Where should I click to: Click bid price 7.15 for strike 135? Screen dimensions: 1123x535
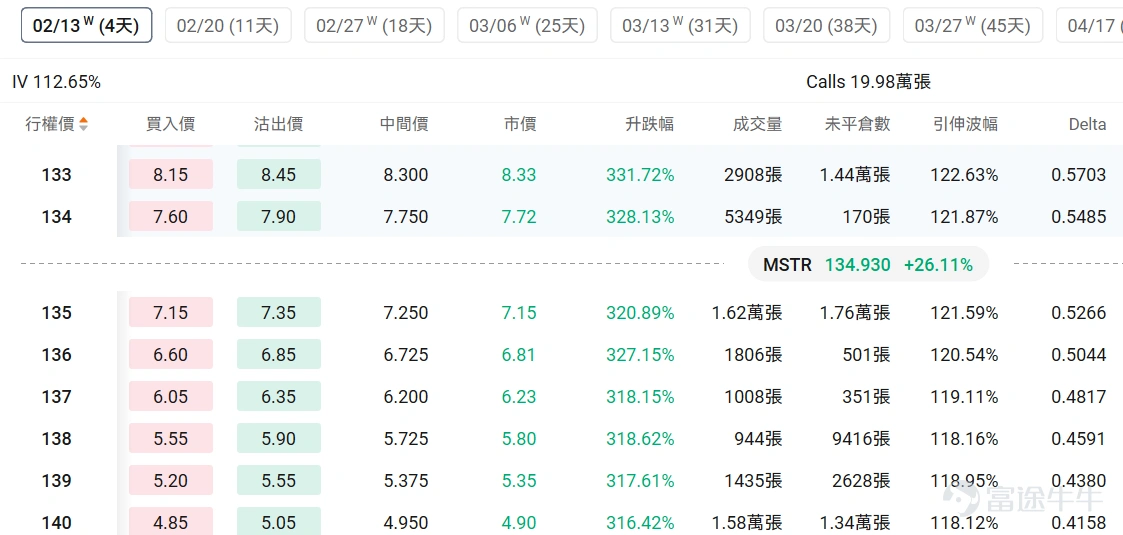(170, 312)
